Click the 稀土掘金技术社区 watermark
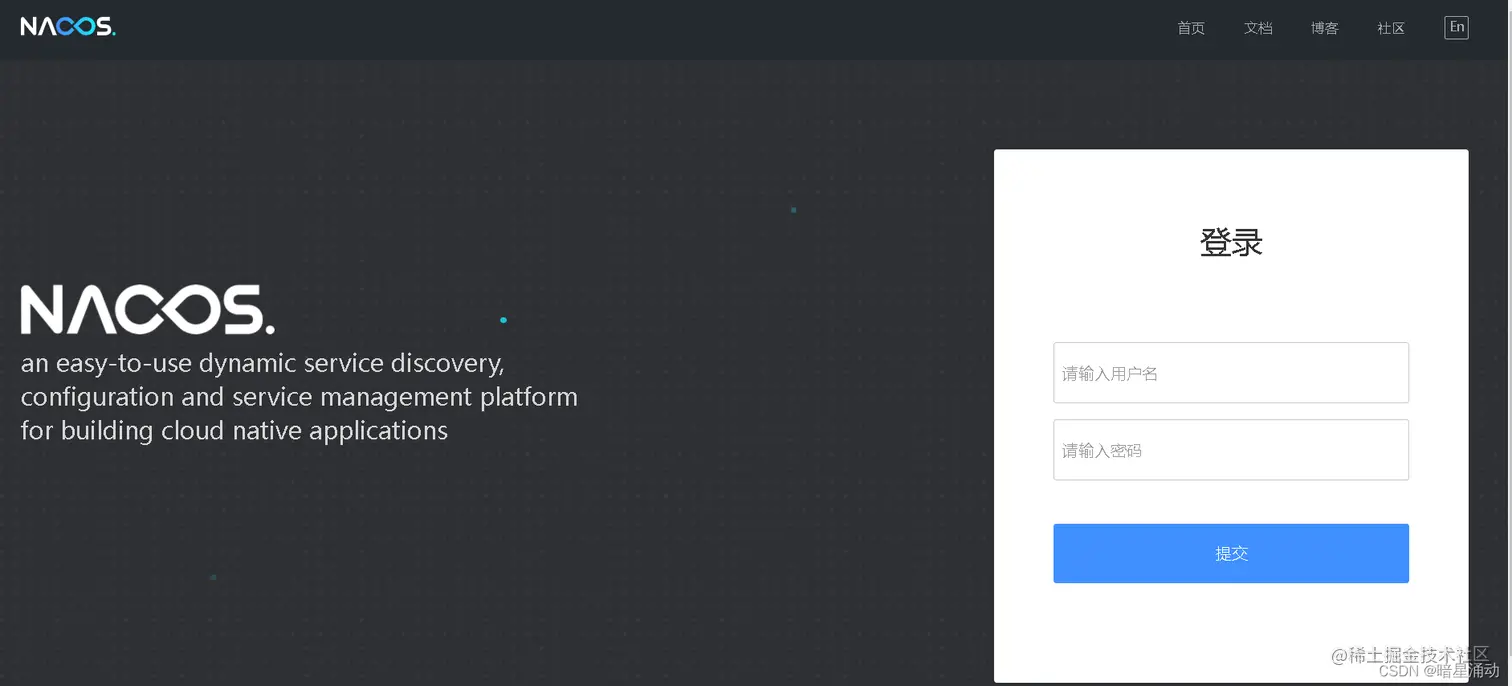The width and height of the screenshot is (1512, 686). 1410,655
